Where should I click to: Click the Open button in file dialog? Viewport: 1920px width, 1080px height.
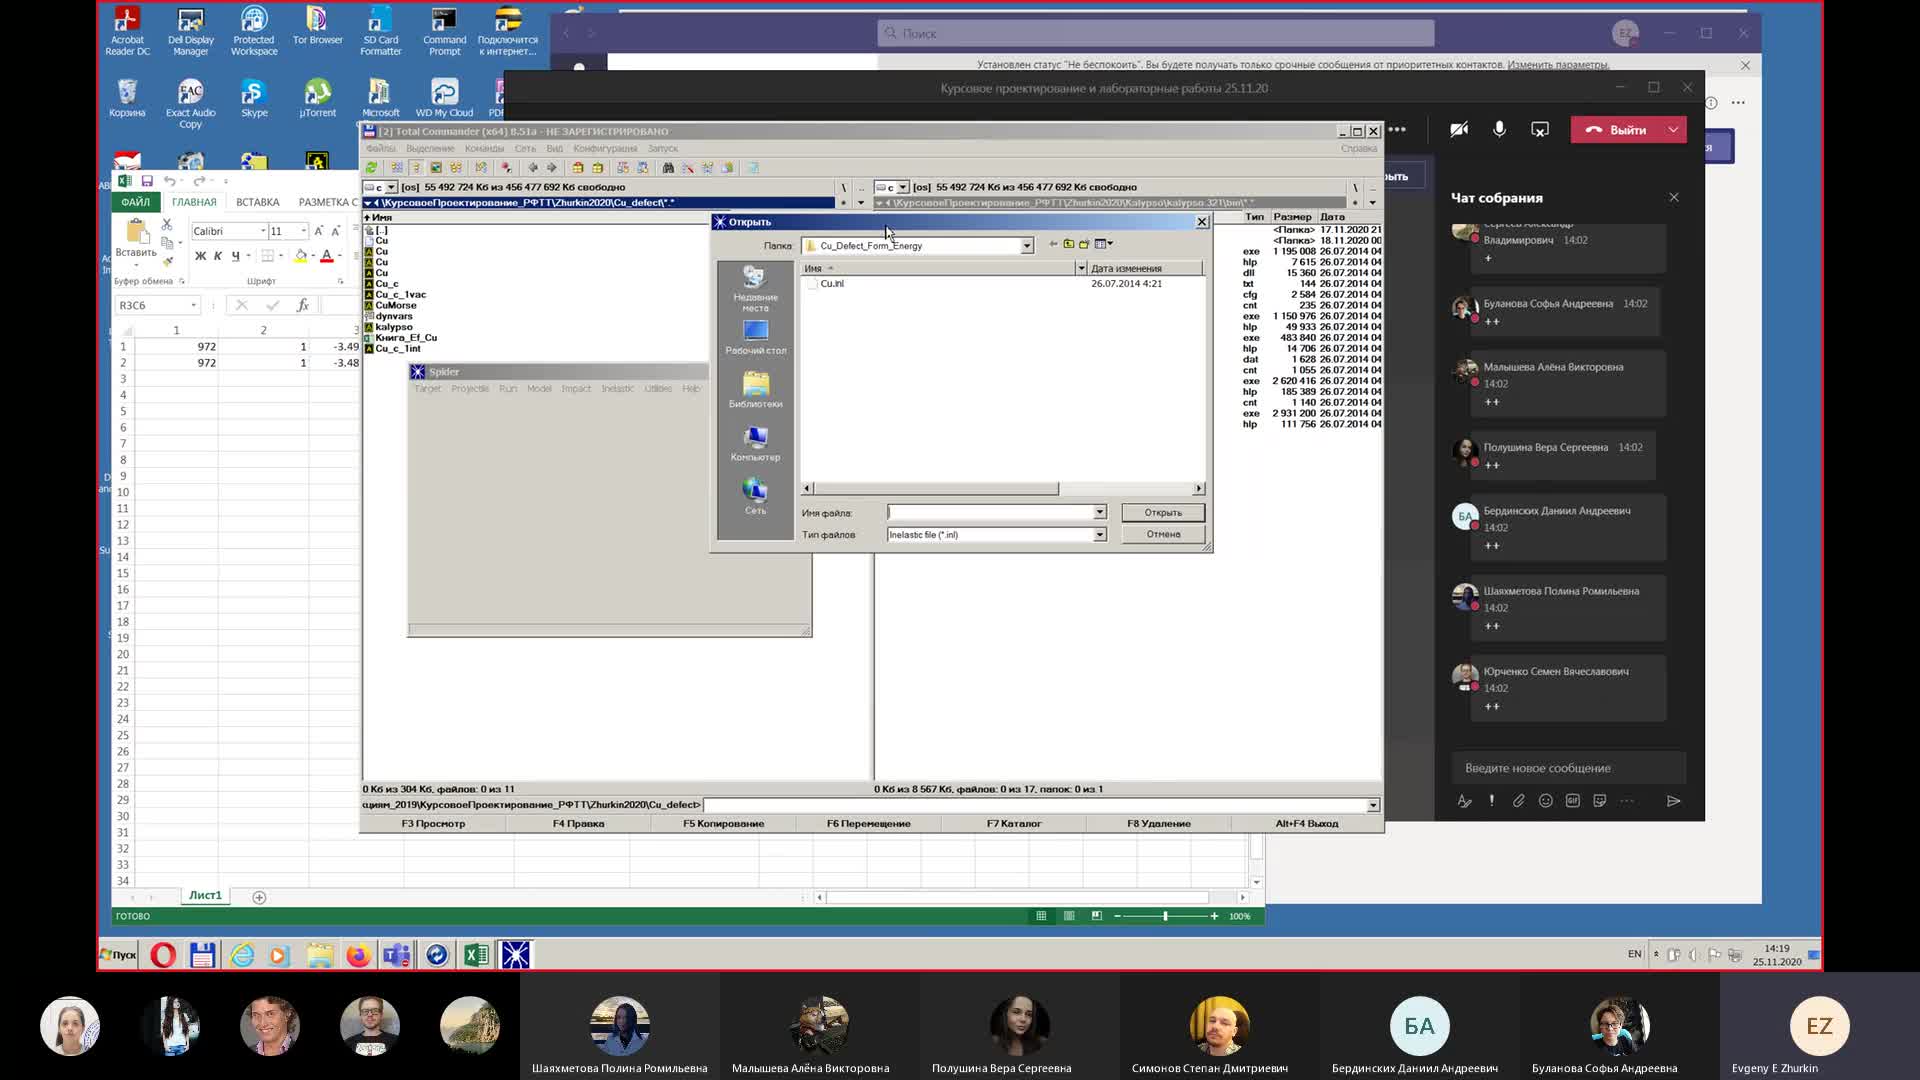(1162, 512)
